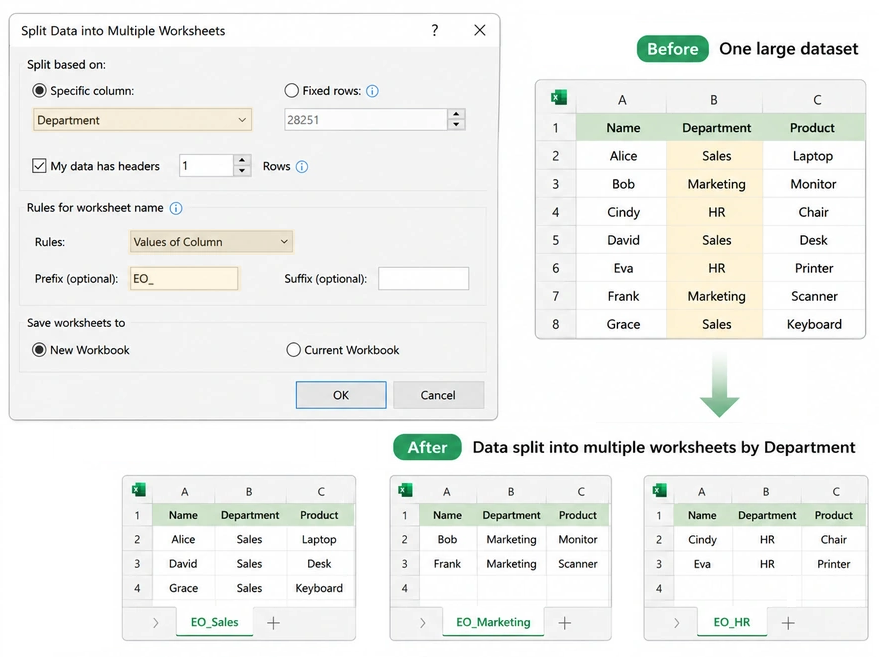
Task: Click the info icon next to Rows
Action: pos(302,167)
